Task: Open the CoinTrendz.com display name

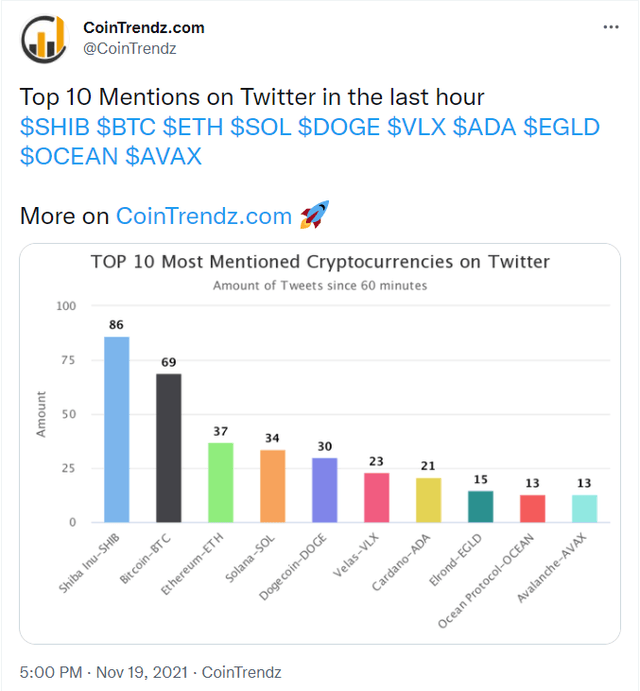Action: [x=144, y=27]
